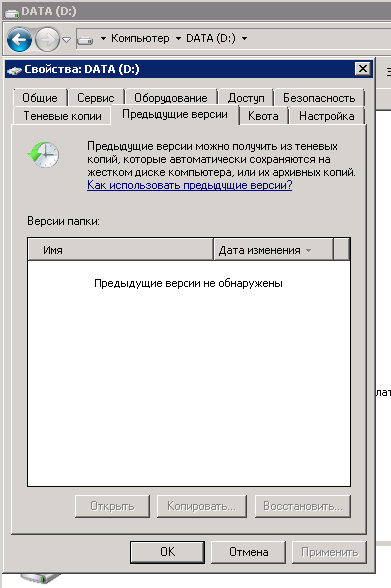Image resolution: width=391 pixels, height=588 pixels.
Task: Select Компьютер in the address bar
Action: click(x=140, y=38)
